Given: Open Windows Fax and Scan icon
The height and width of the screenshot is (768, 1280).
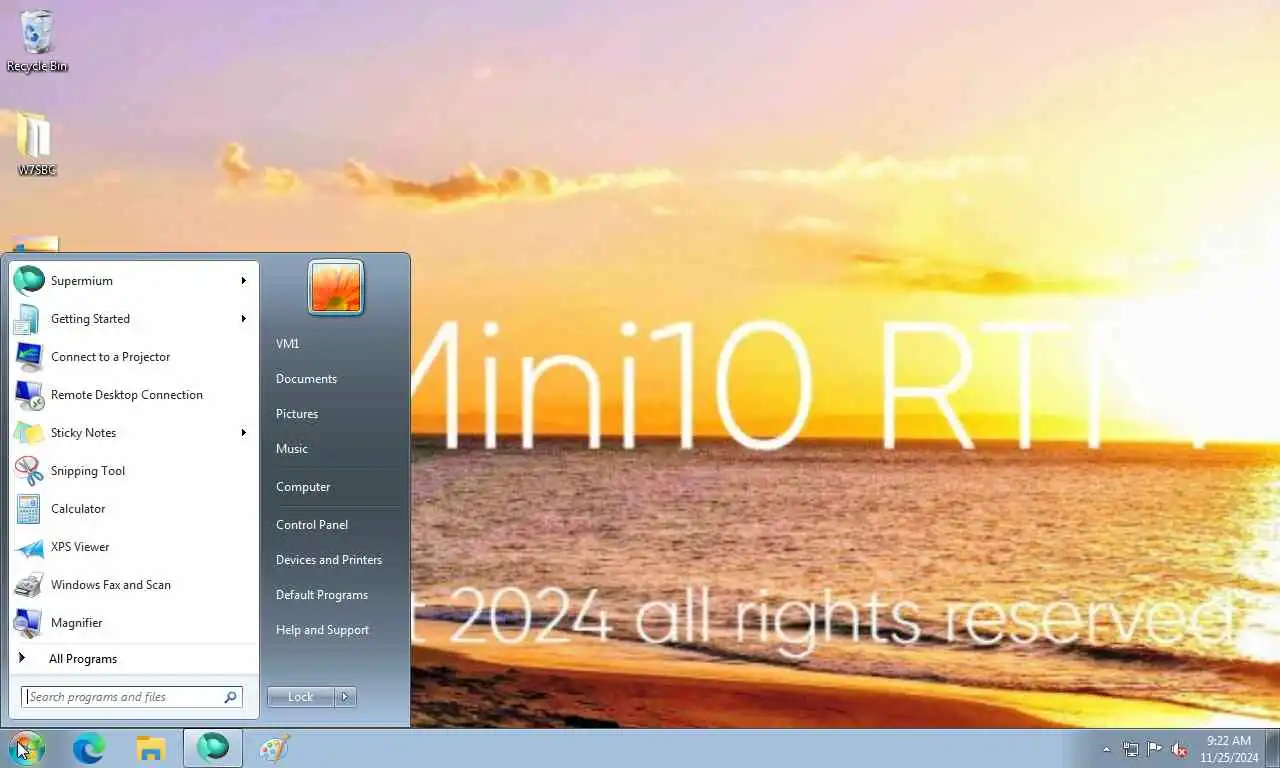Looking at the screenshot, I should (28, 585).
